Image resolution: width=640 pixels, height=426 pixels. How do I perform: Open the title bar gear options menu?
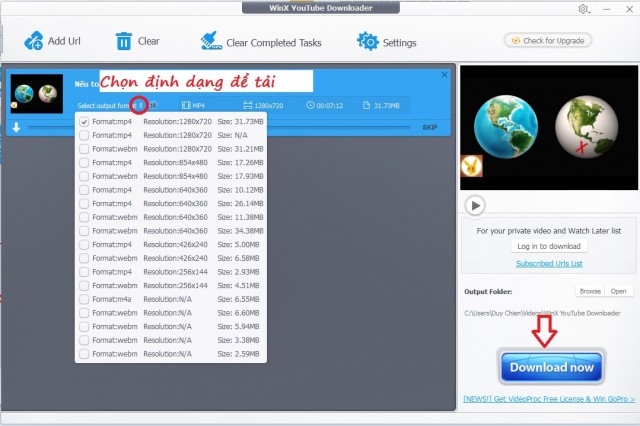tap(584, 9)
